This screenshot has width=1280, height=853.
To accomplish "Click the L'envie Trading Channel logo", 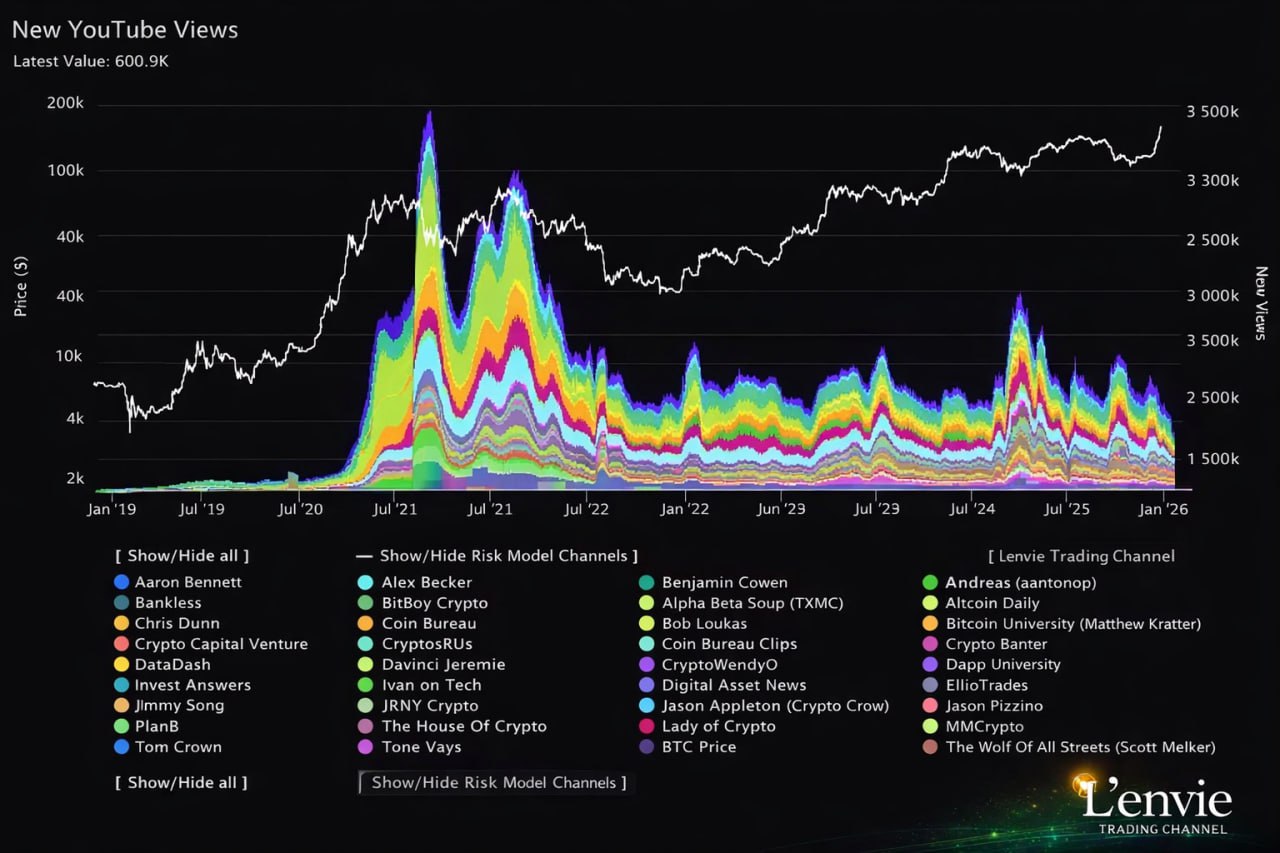I will (1155, 805).
